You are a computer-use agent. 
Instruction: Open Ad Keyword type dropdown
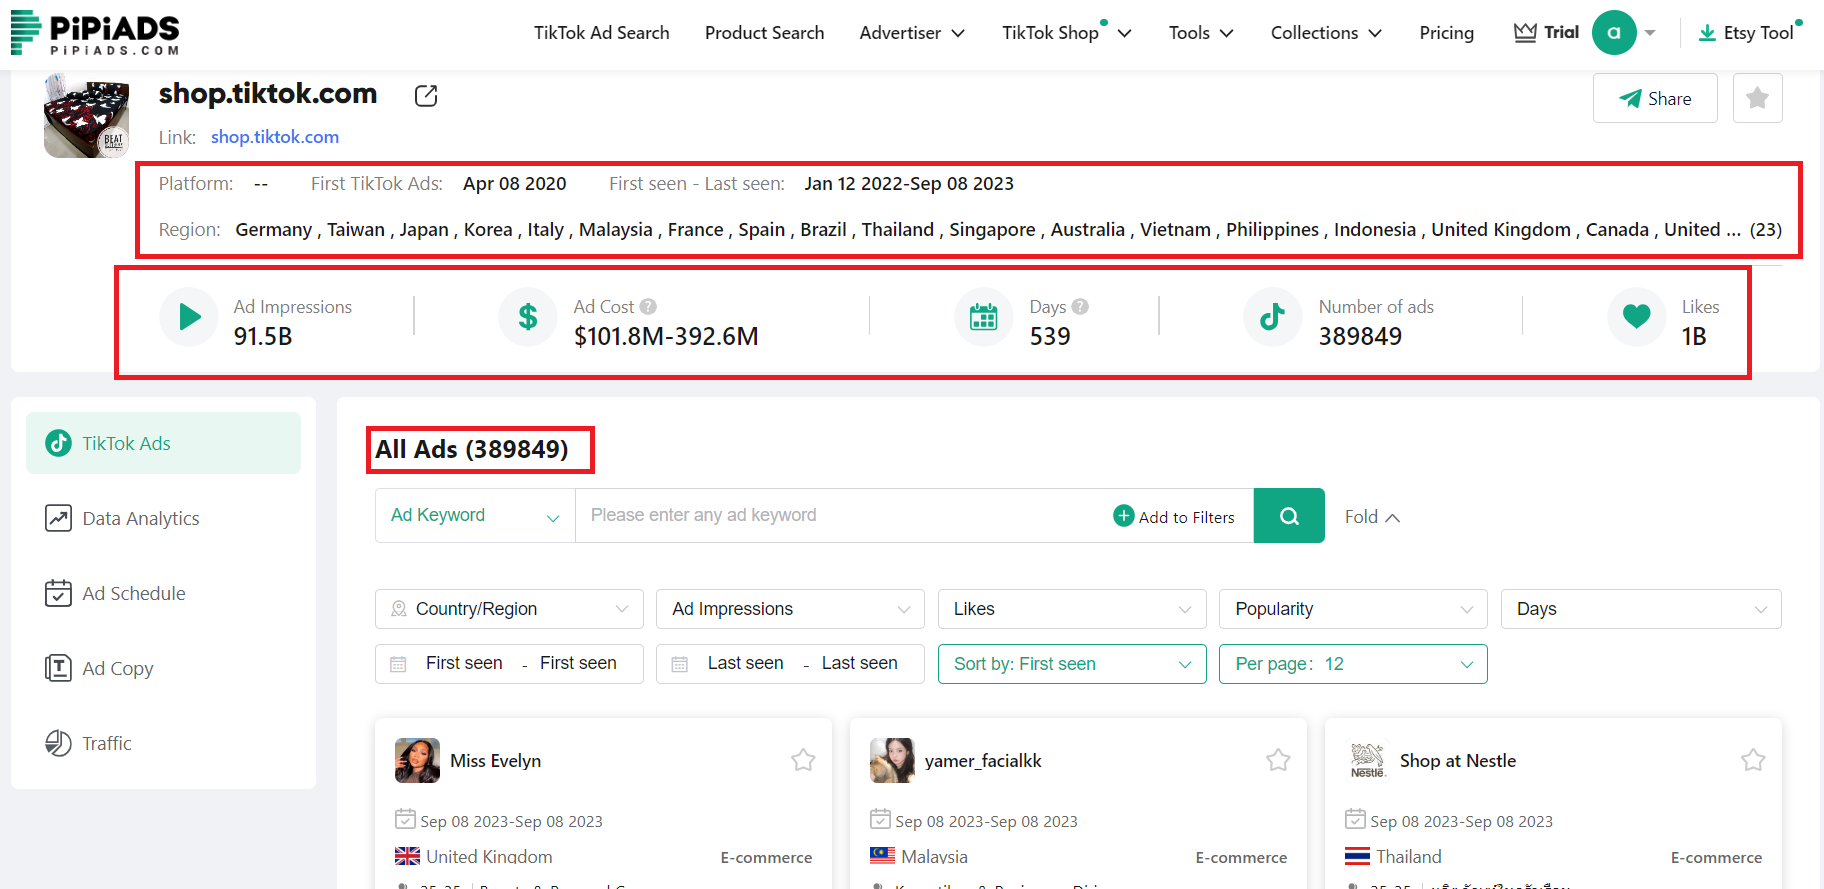(x=475, y=516)
